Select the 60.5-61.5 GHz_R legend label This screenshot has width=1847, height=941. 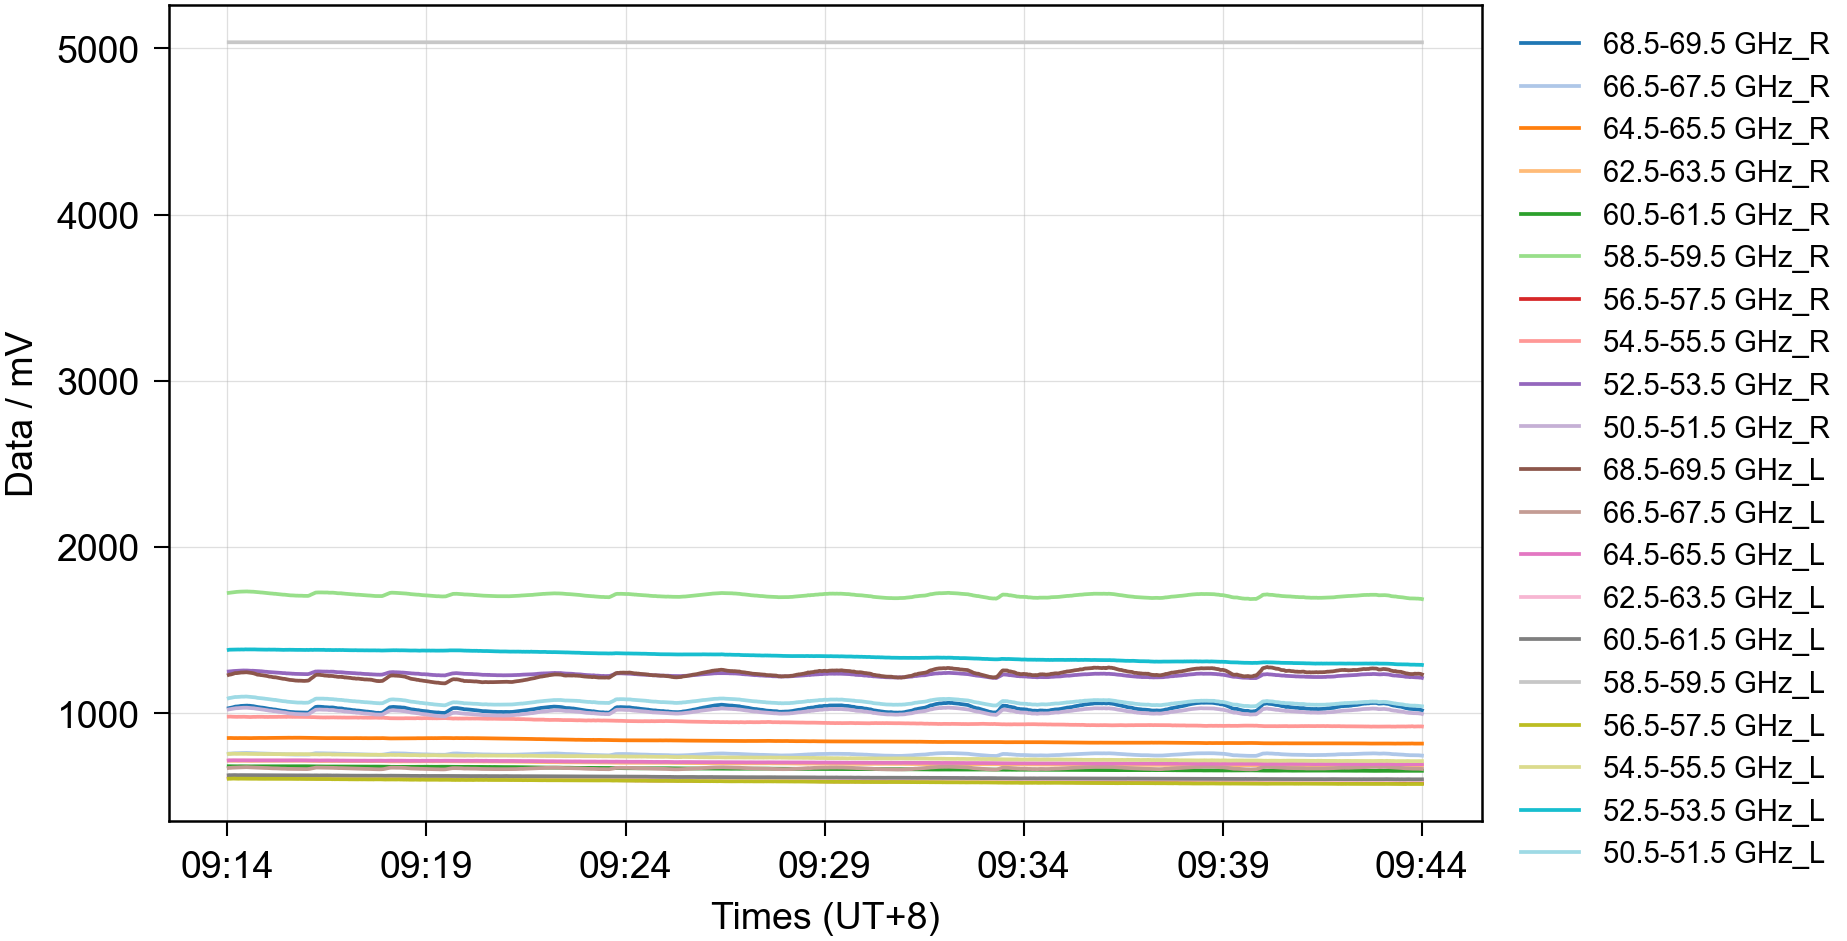point(1714,215)
